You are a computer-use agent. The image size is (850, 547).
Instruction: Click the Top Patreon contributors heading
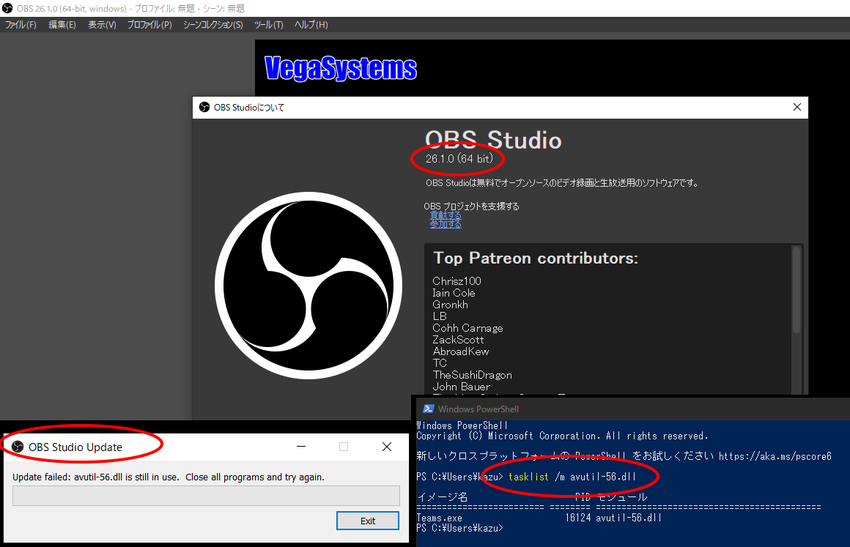pos(536,258)
